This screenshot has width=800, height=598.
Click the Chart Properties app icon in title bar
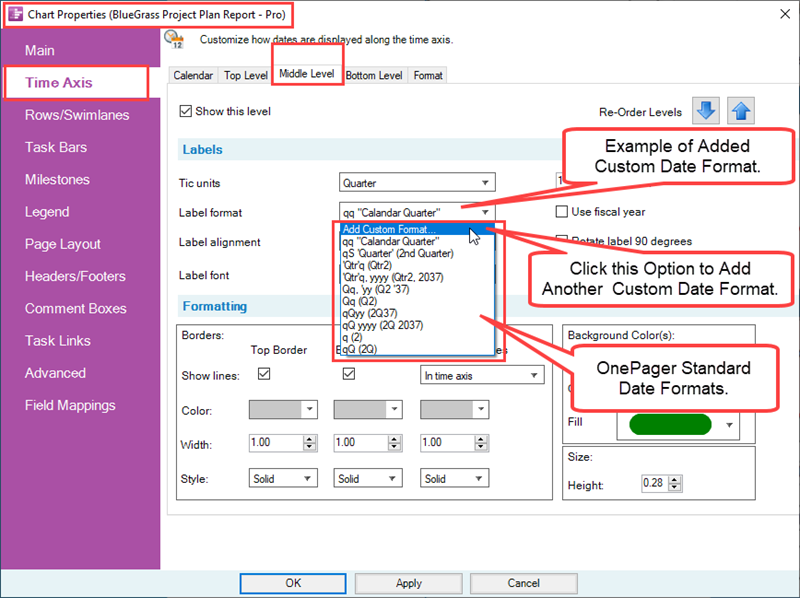pos(16,14)
